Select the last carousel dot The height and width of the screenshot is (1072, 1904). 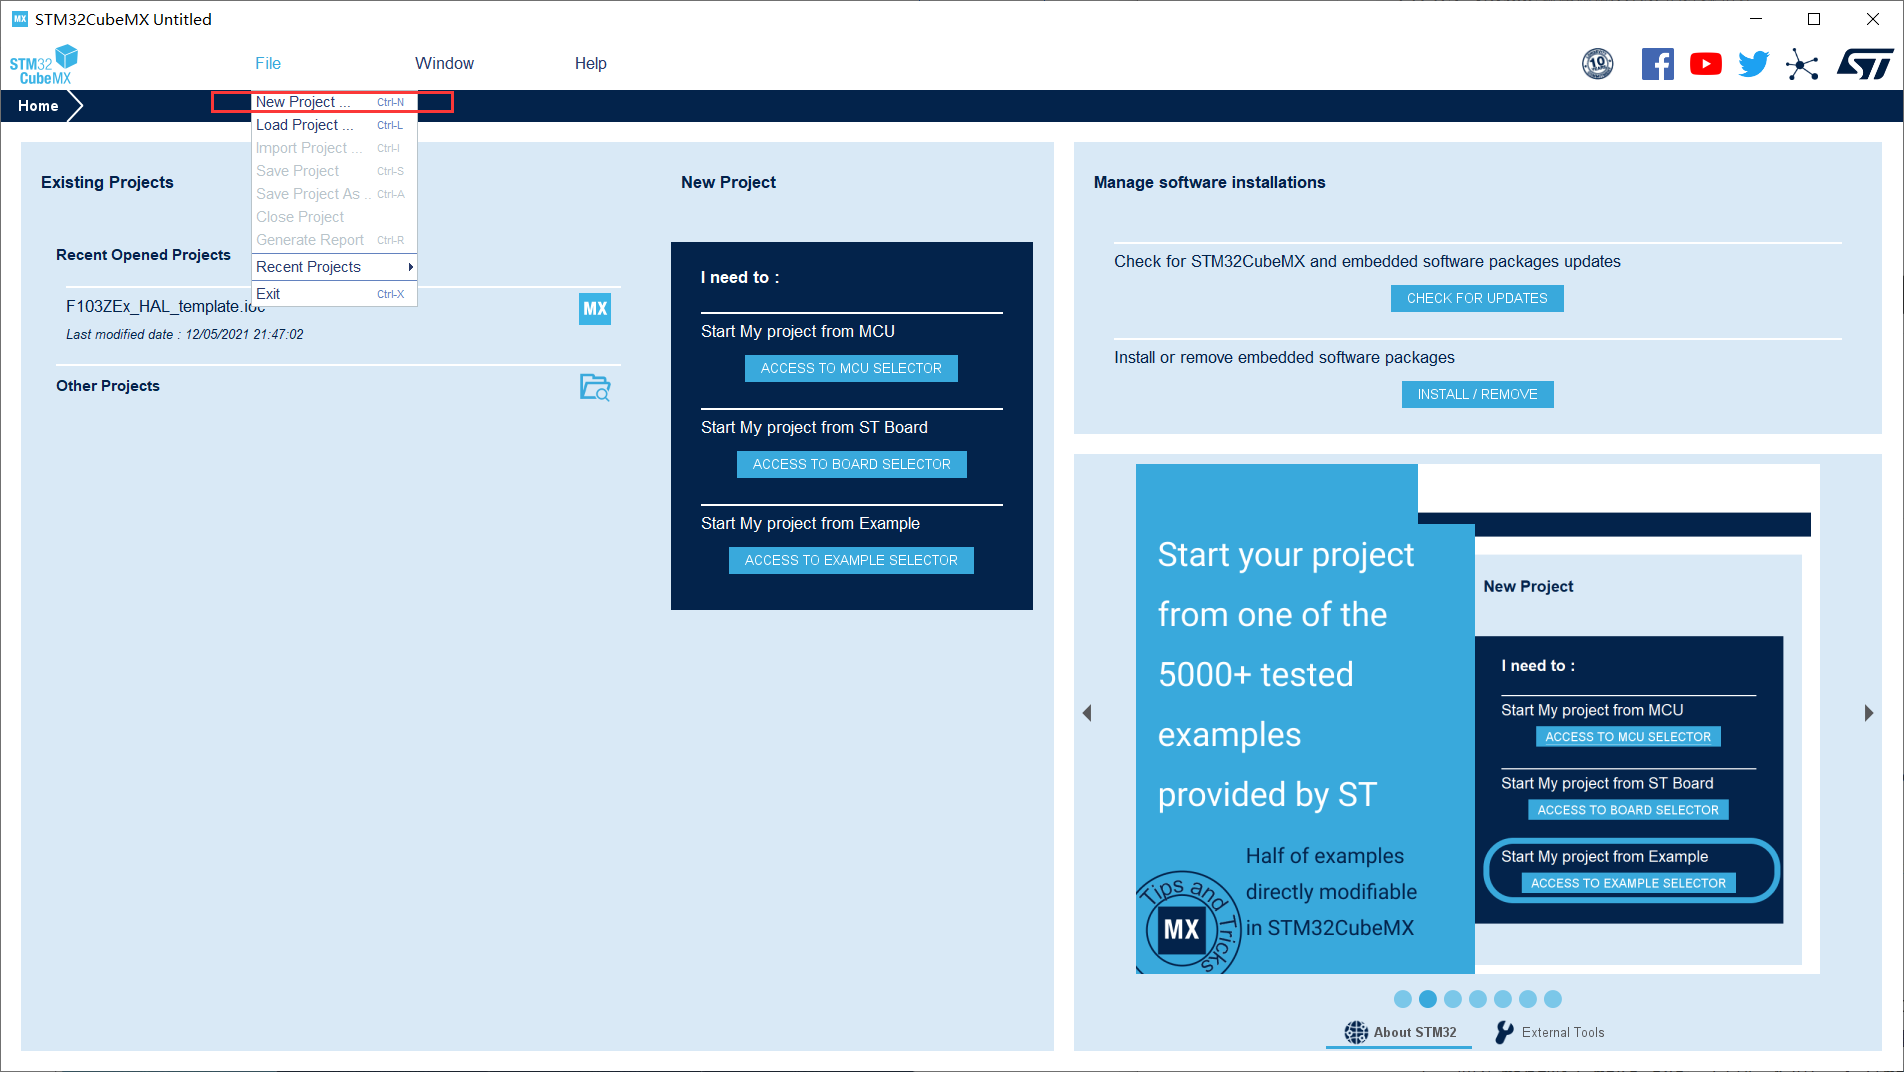click(x=1552, y=999)
